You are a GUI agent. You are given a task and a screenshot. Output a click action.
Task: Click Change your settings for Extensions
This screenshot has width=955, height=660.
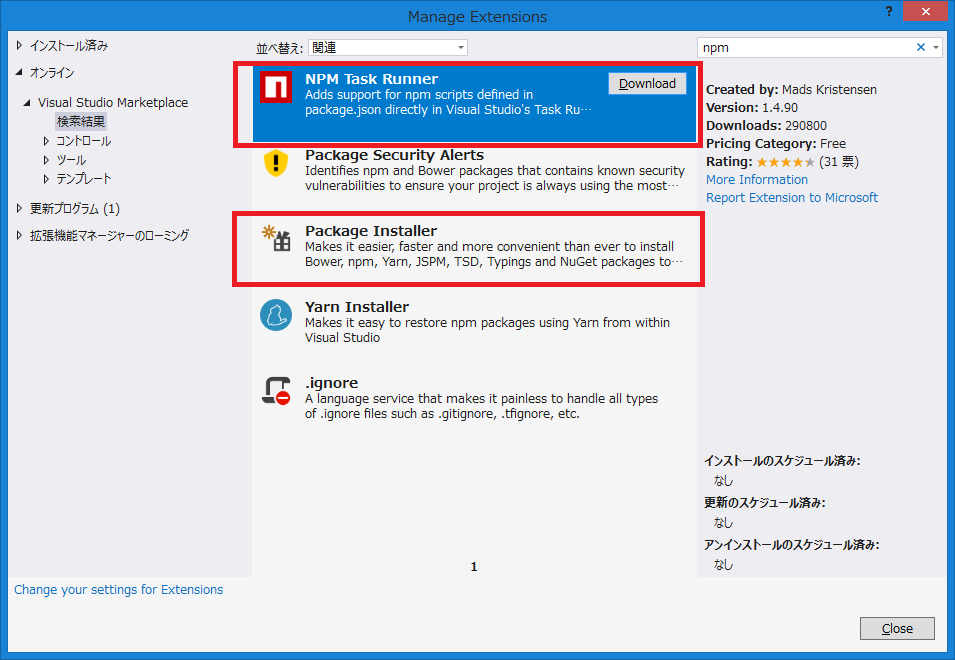(118, 589)
